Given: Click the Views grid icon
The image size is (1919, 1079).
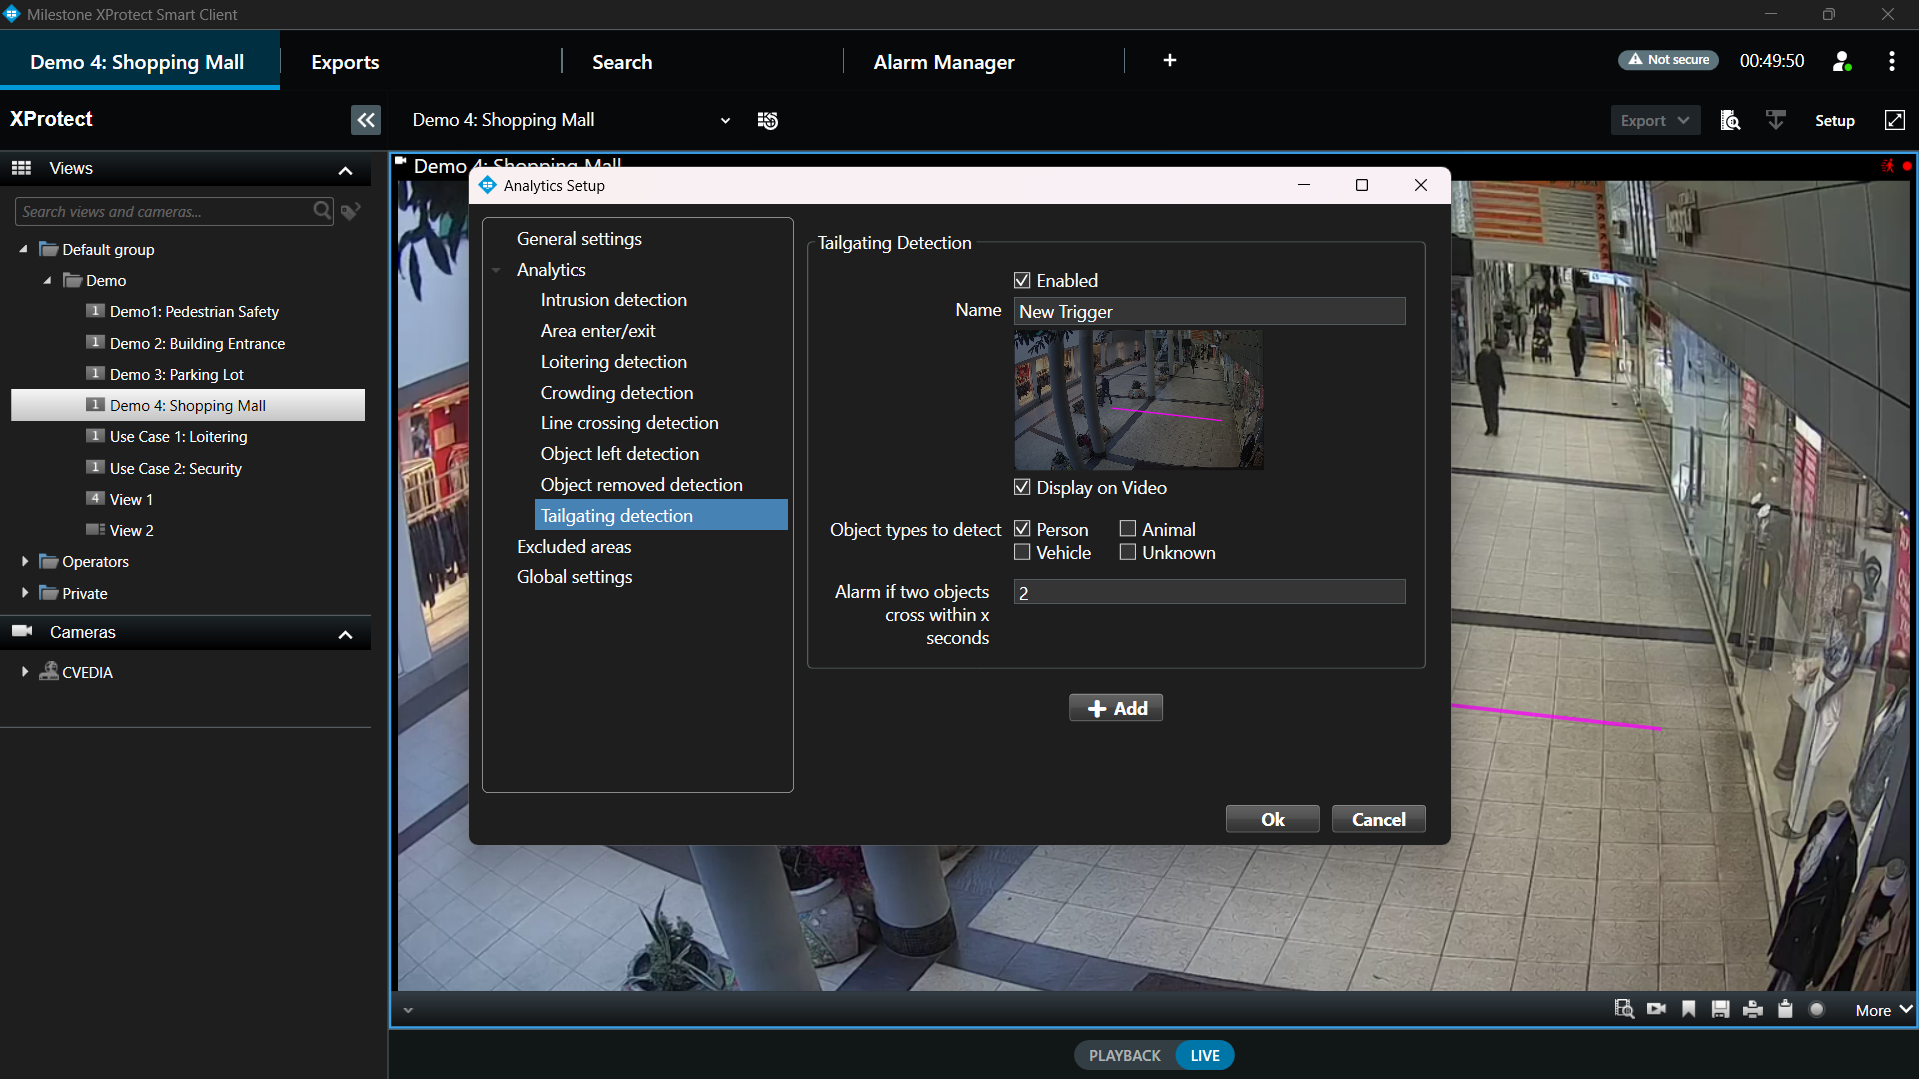Looking at the screenshot, I should point(21,168).
